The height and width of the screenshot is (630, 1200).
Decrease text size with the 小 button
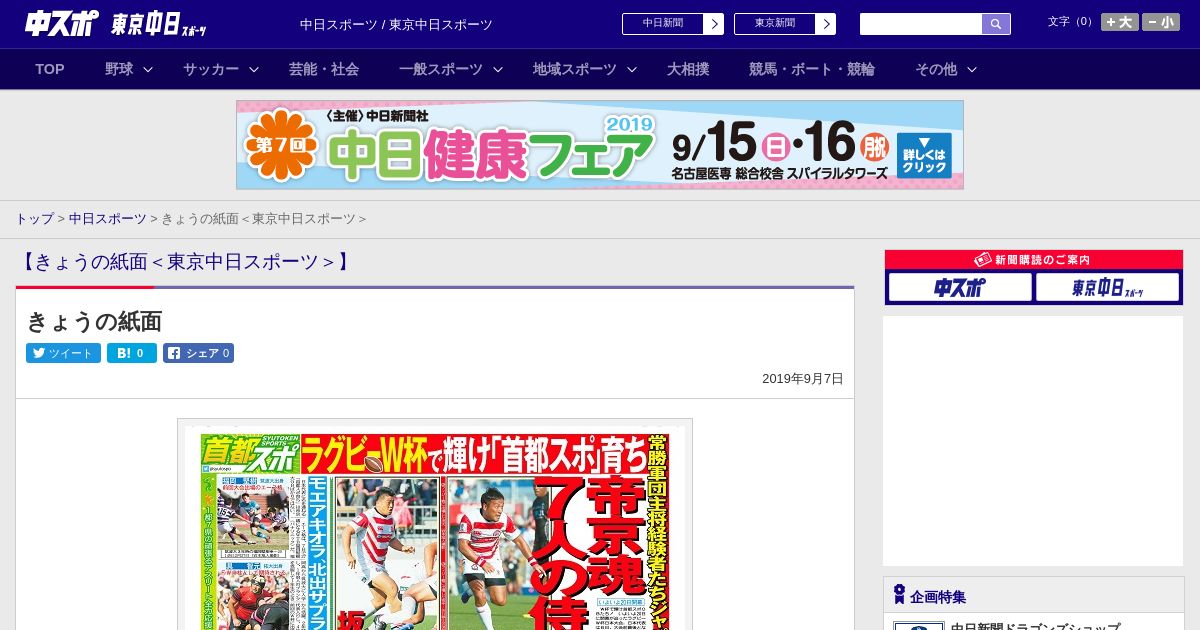point(1161,22)
